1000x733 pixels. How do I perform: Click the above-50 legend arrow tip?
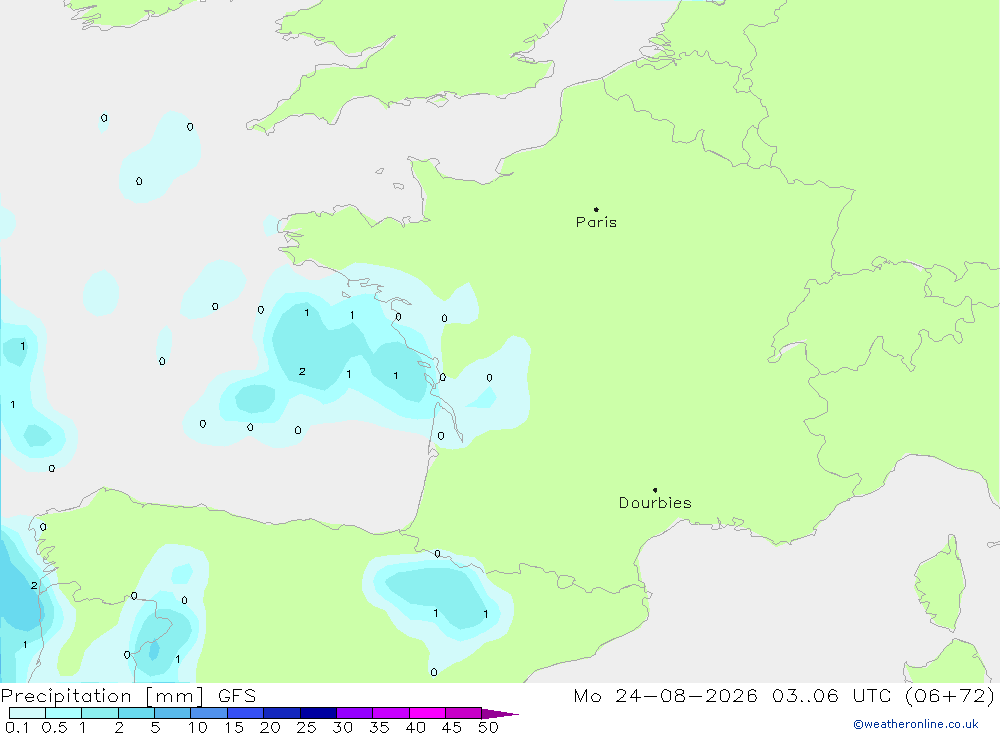coord(500,713)
